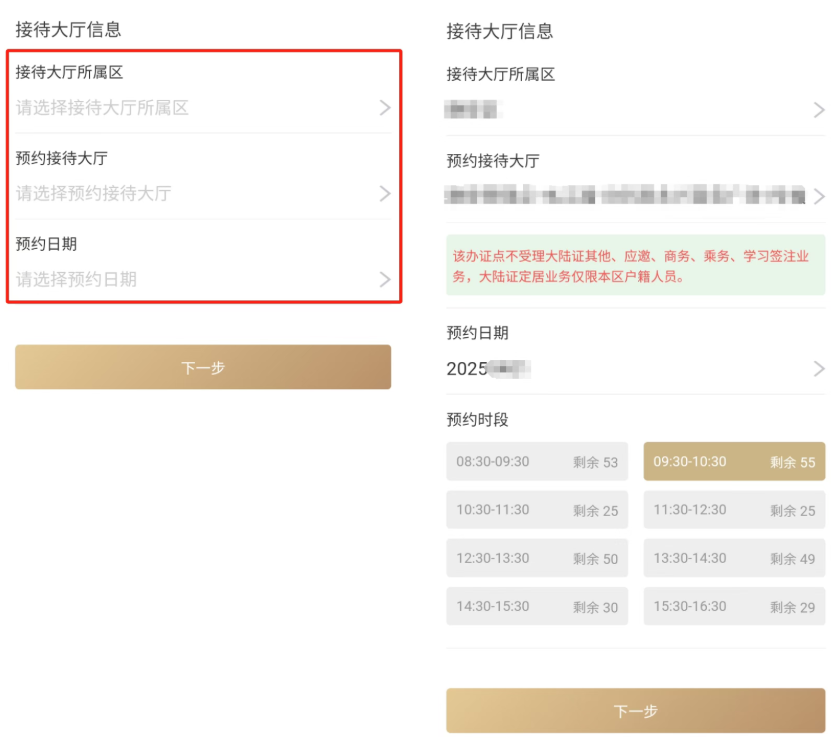Tap the 请选择预约日期 placeholder field

77,280
